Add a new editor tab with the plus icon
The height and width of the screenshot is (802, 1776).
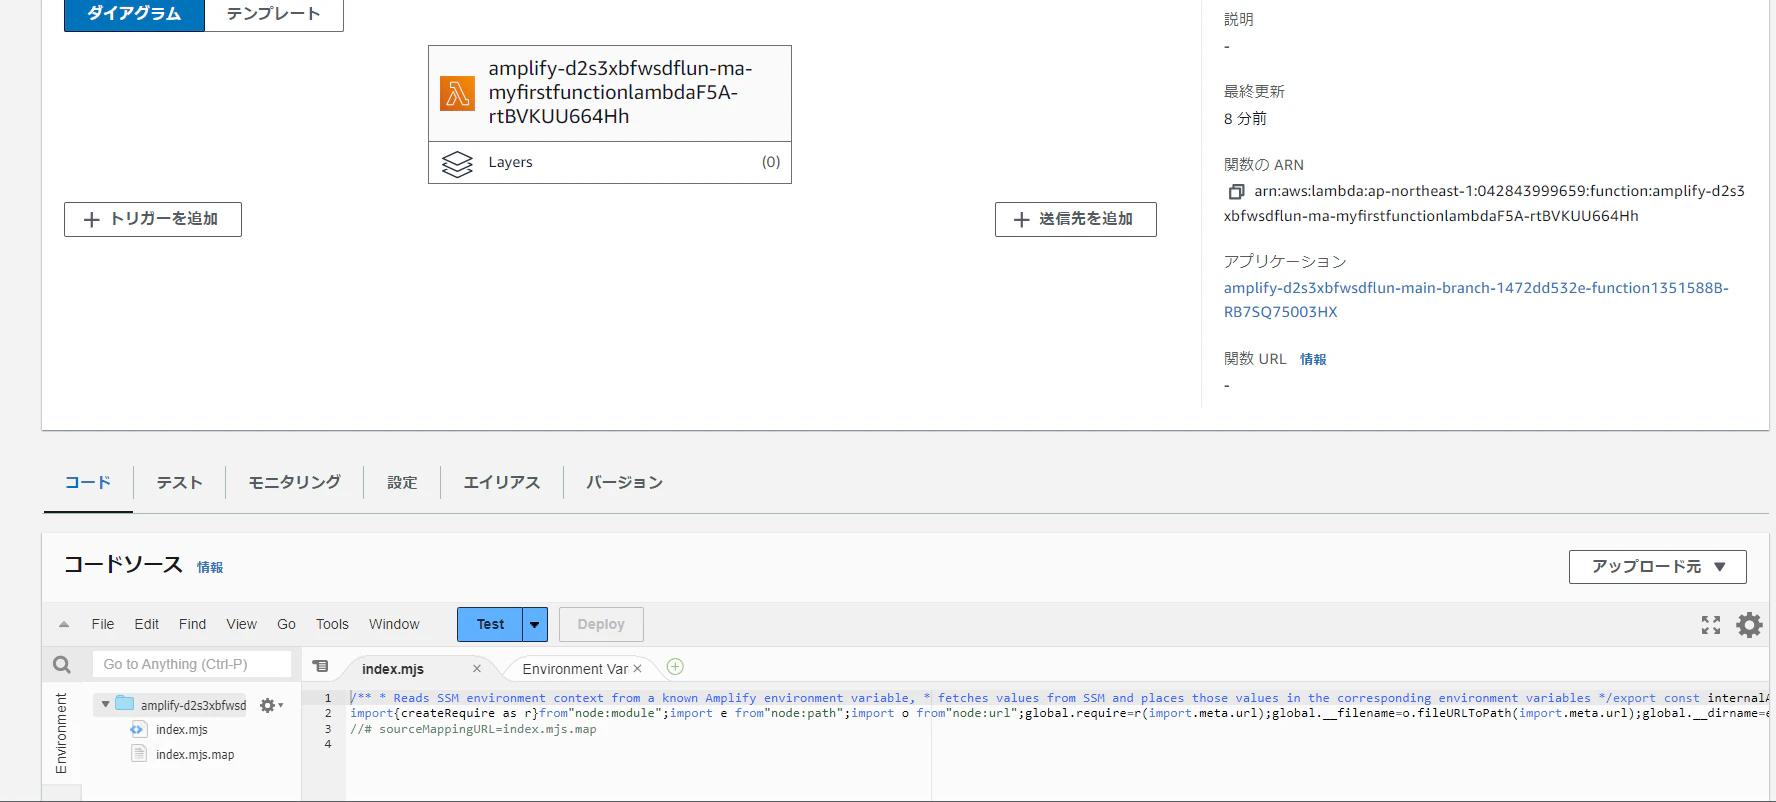(675, 667)
